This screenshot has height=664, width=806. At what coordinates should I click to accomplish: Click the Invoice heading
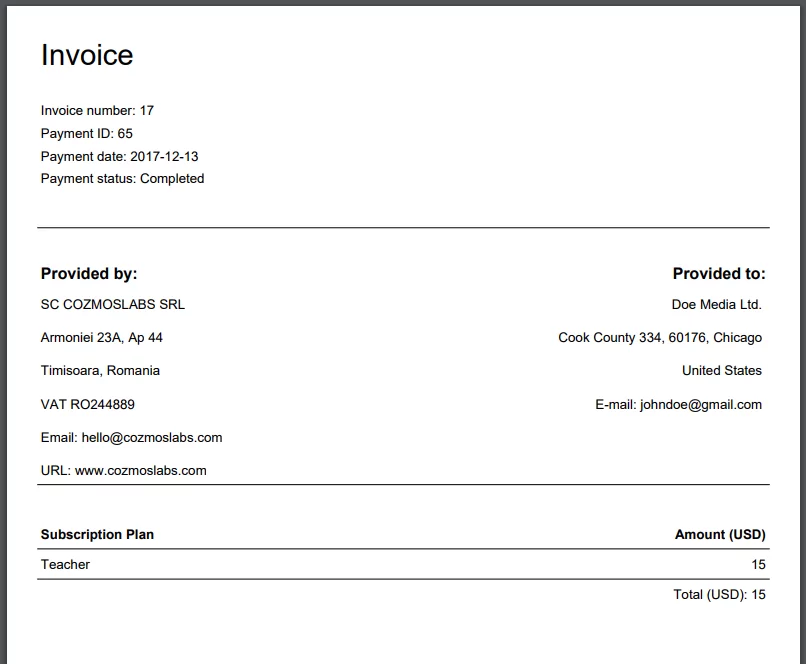click(x=87, y=55)
